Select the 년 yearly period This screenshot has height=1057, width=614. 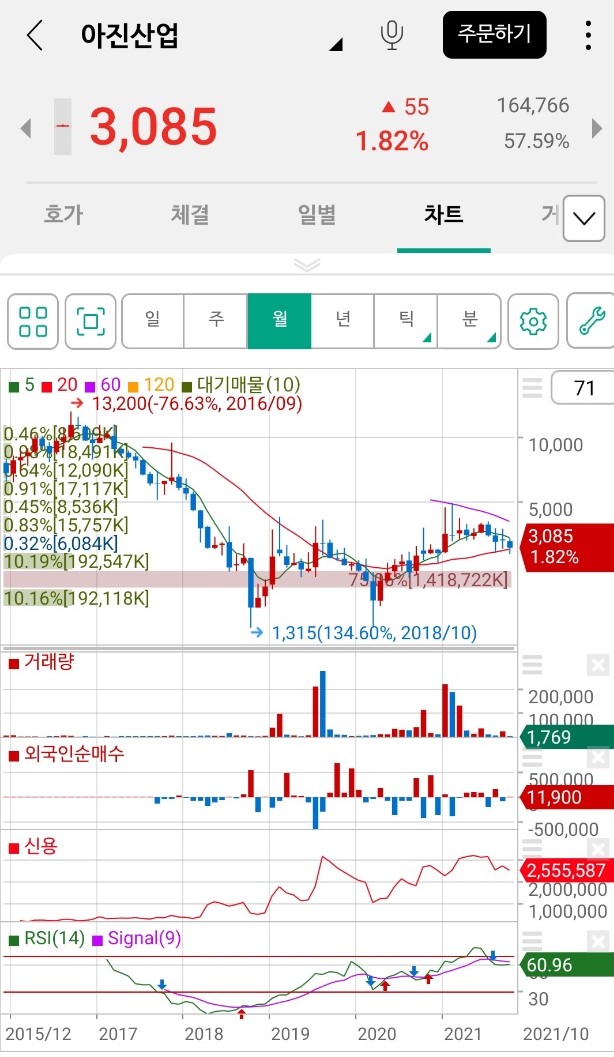click(343, 321)
